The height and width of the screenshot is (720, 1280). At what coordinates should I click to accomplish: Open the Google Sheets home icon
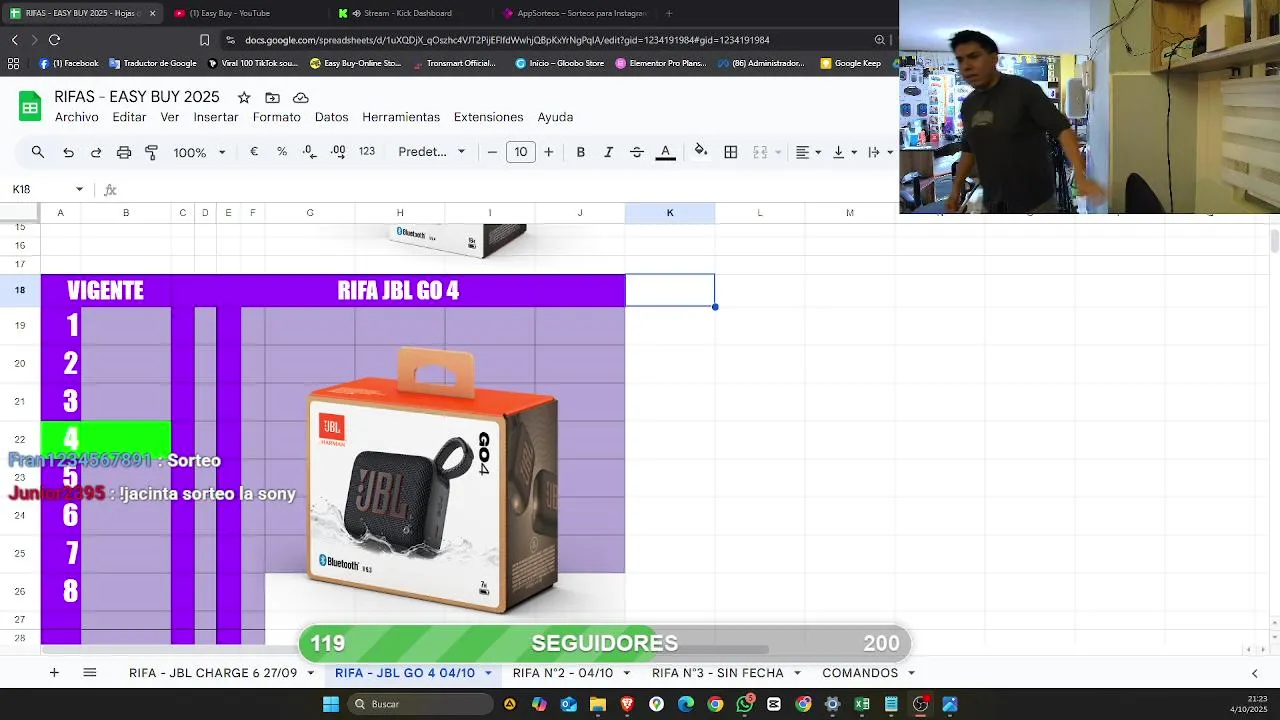click(30, 106)
